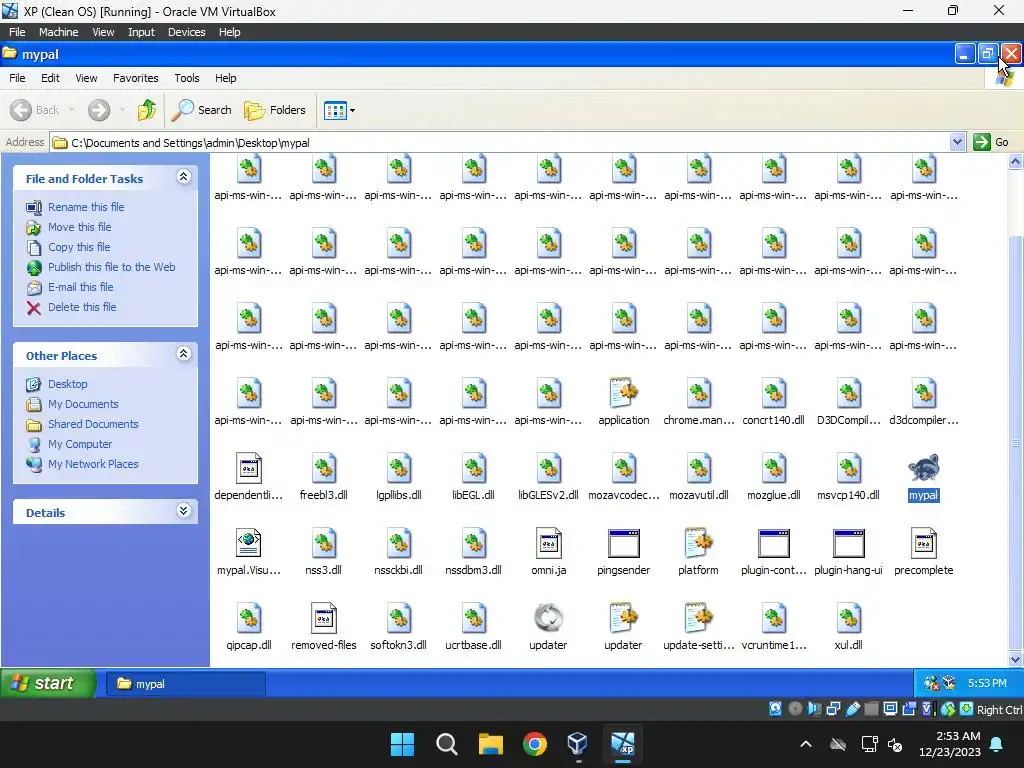
Task: Open the Tools menu
Action: [187, 78]
